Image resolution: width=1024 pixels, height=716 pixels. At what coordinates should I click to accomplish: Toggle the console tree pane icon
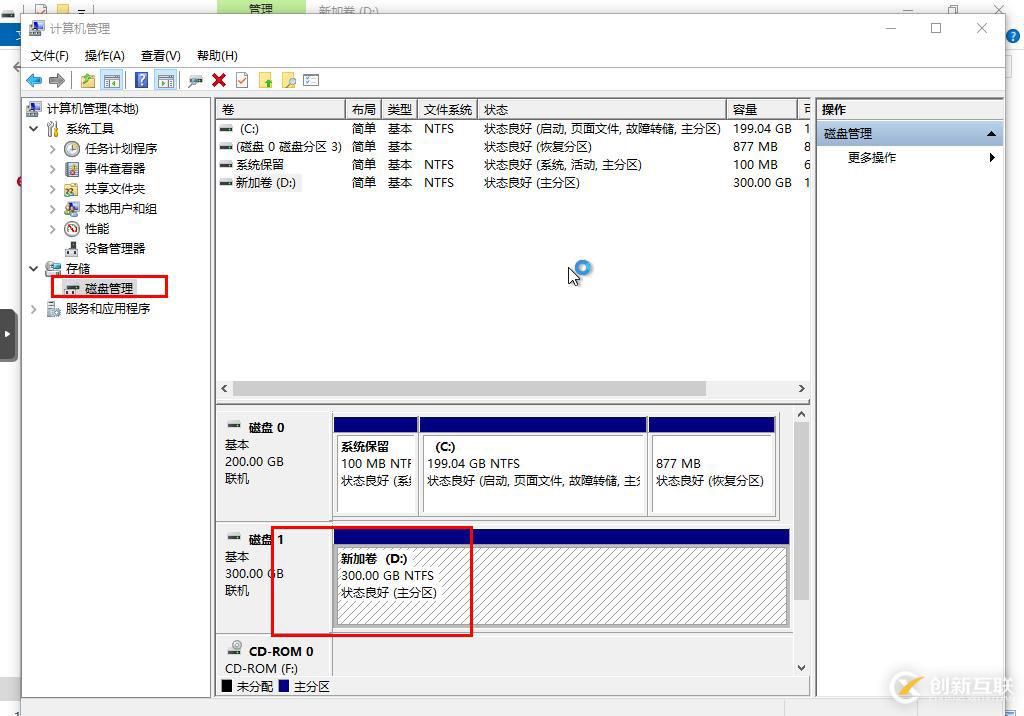110,80
